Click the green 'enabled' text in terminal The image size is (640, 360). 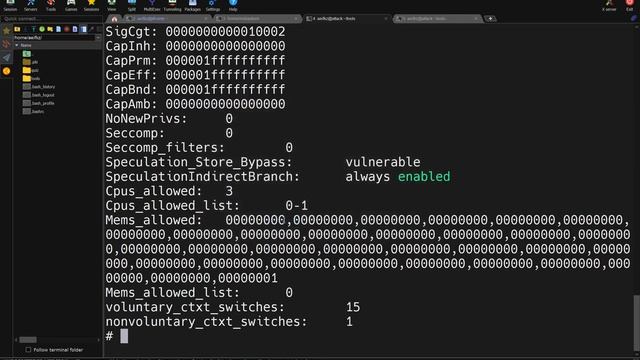424,177
